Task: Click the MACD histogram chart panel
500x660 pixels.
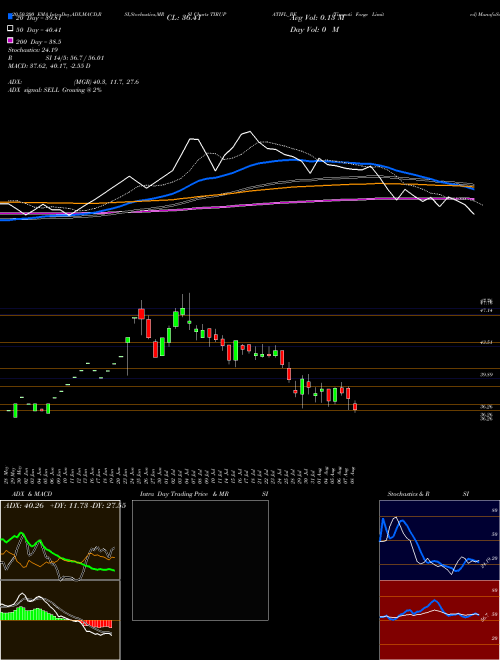Action: pyautogui.click(x=60, y=620)
